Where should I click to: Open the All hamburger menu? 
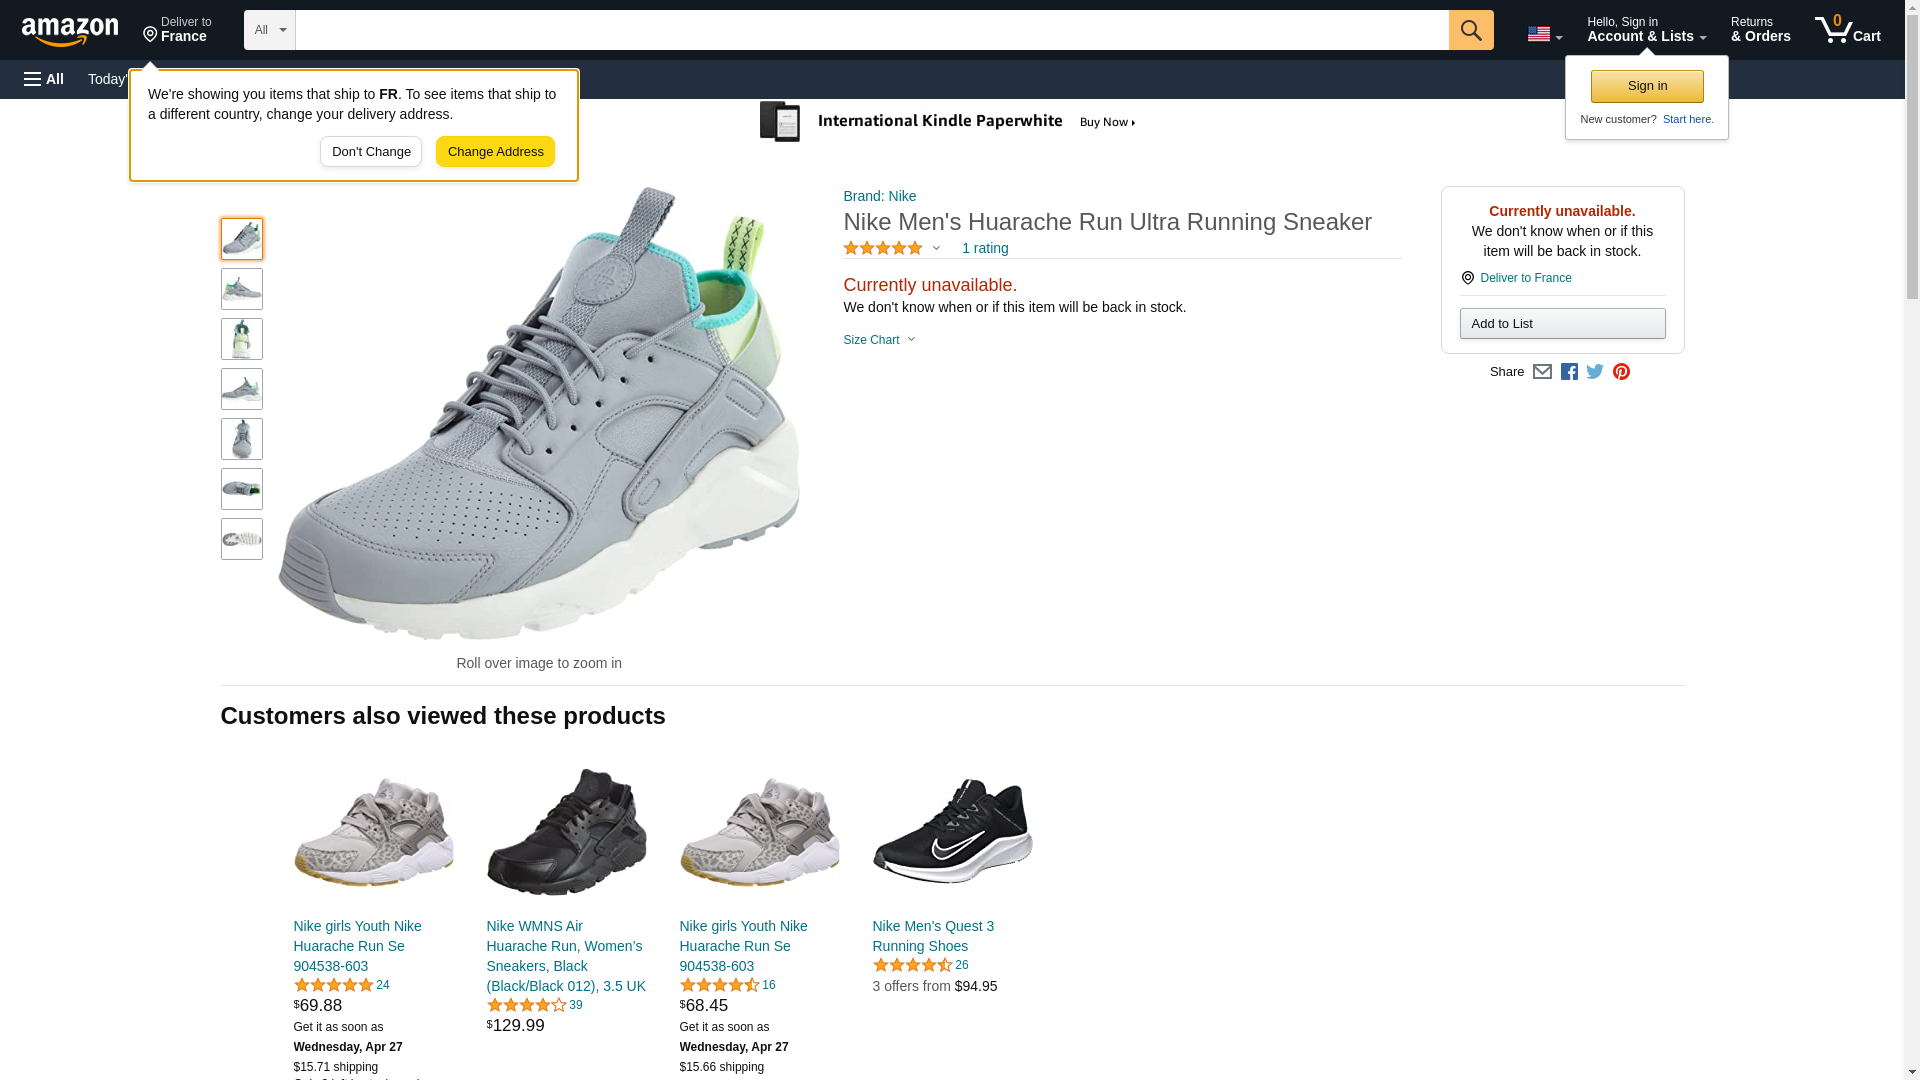(44, 79)
